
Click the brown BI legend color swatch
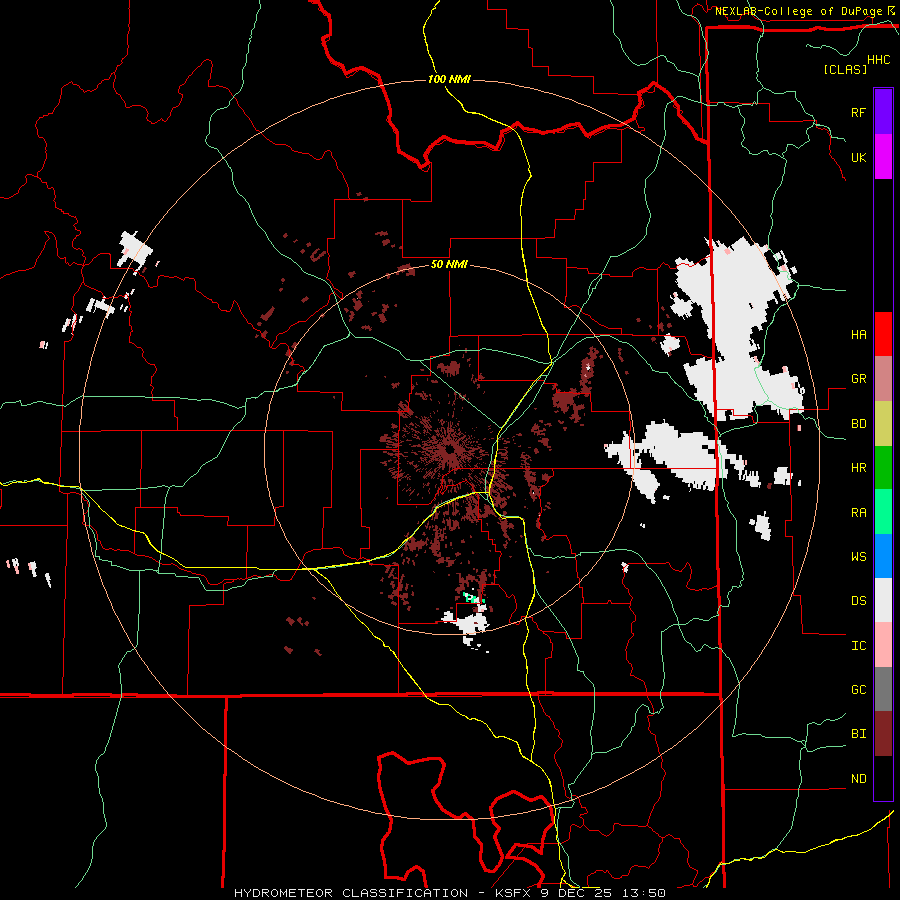883,734
